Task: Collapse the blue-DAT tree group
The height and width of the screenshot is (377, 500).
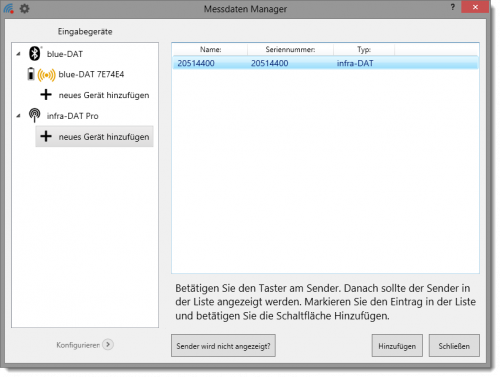Action: 19,54
